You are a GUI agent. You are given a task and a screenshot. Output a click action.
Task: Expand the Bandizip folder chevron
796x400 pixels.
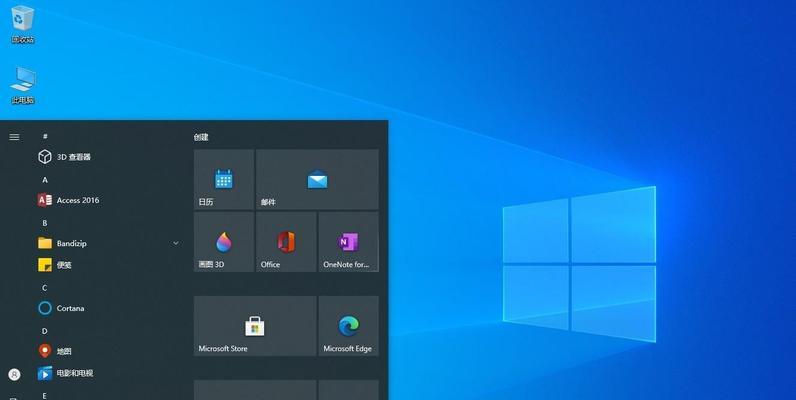(x=176, y=243)
